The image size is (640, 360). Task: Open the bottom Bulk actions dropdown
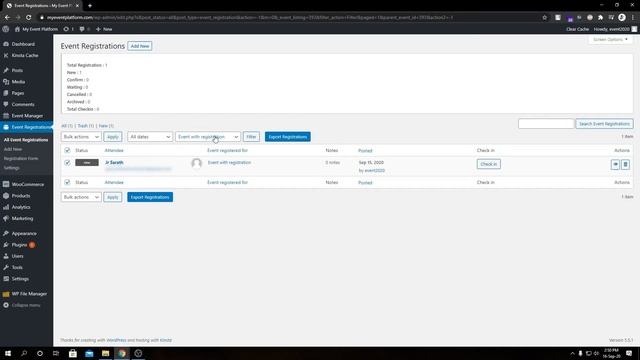(81, 197)
